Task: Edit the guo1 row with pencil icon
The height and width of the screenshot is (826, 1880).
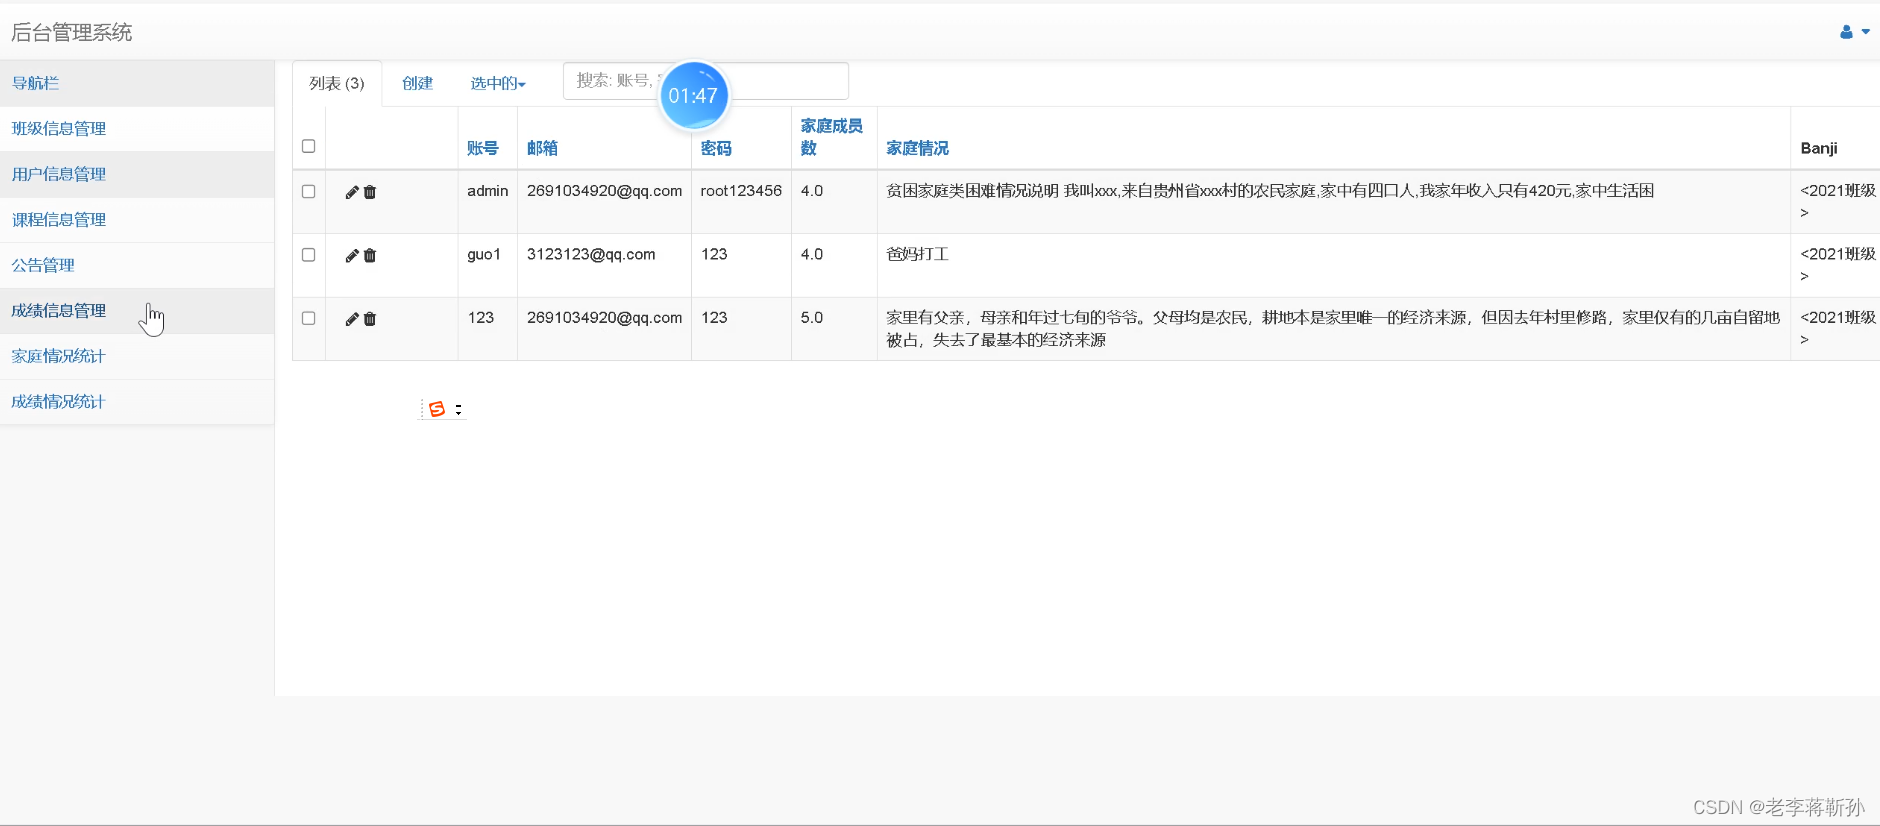Action: 352,256
